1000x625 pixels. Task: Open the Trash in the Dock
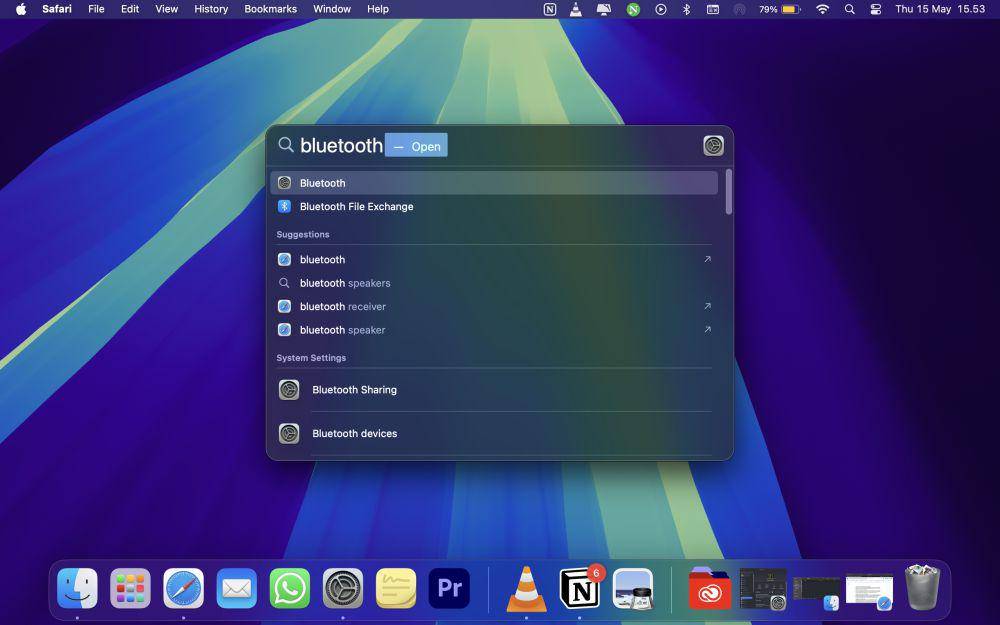coord(922,588)
